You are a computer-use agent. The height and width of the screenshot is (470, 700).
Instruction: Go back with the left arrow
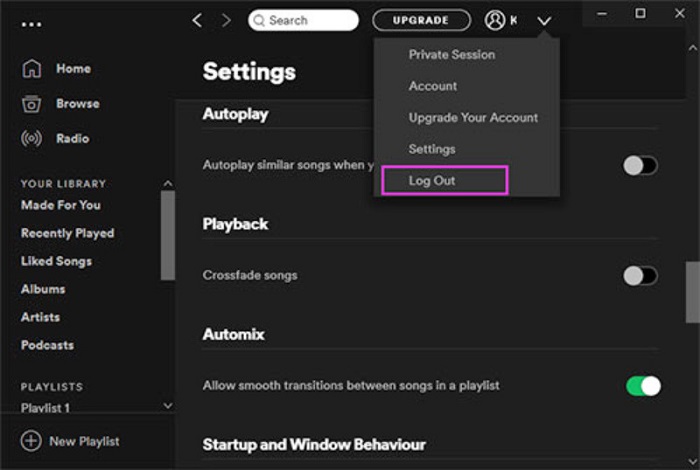197,20
